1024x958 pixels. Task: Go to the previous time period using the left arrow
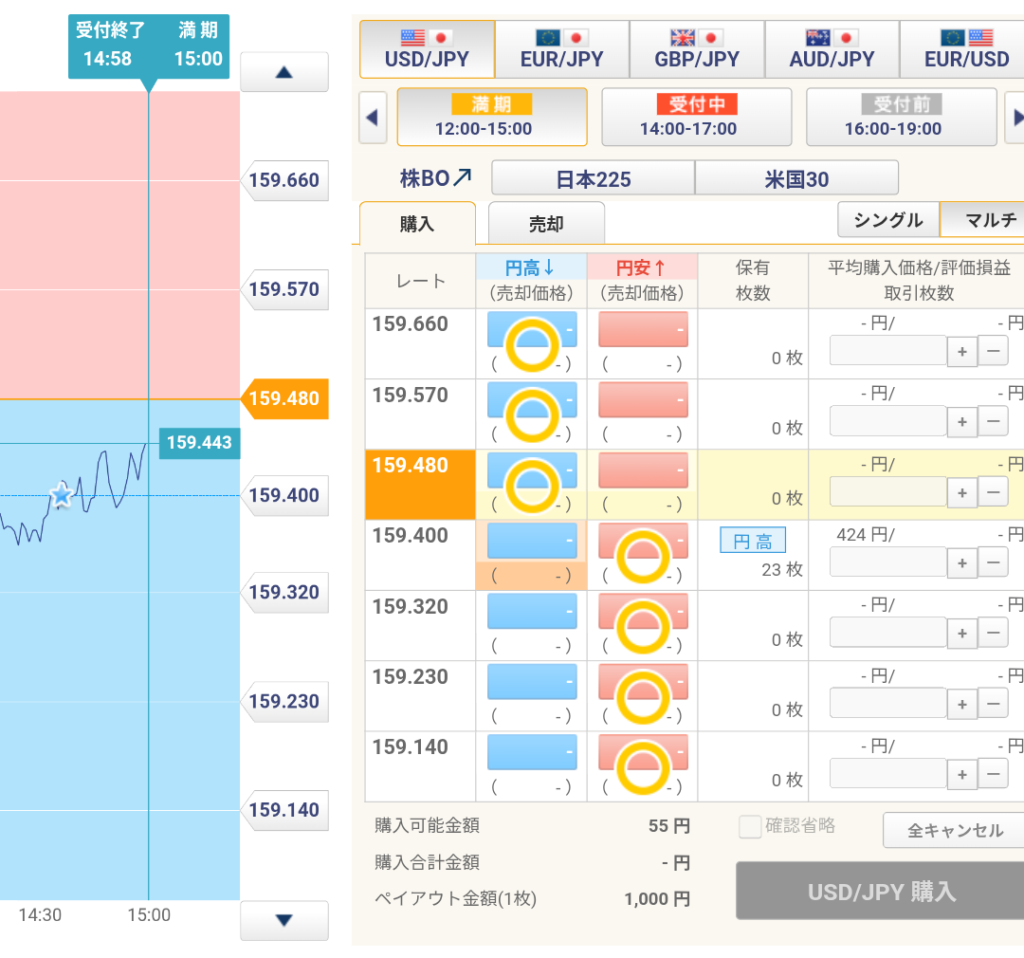click(x=373, y=117)
